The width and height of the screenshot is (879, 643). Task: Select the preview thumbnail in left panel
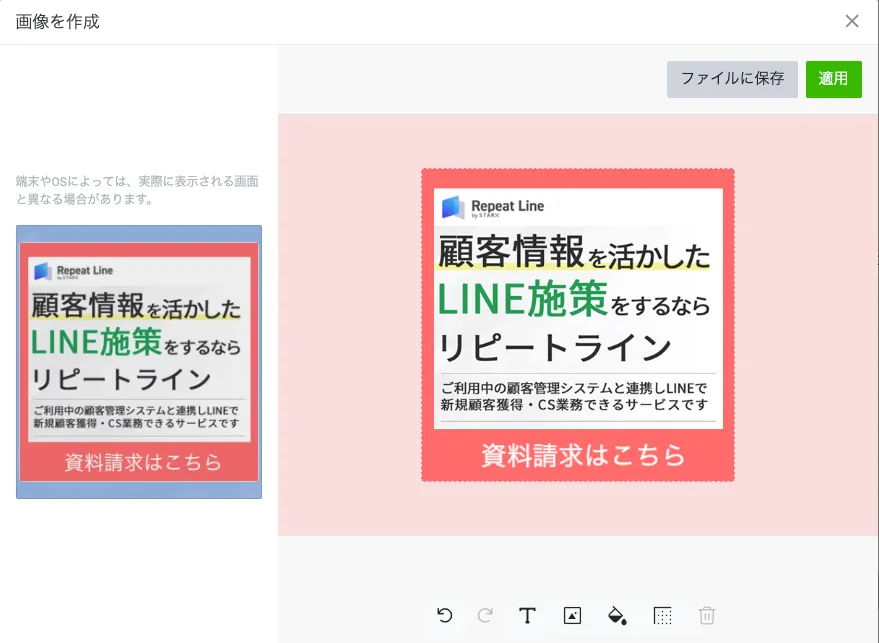click(x=139, y=362)
